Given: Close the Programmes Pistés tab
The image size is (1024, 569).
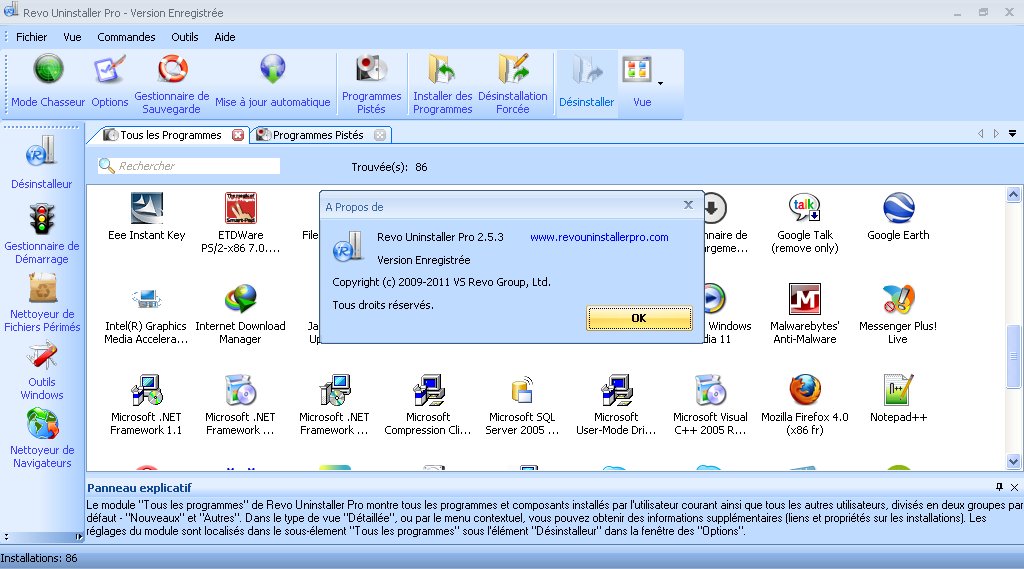Looking at the screenshot, I should [x=379, y=135].
